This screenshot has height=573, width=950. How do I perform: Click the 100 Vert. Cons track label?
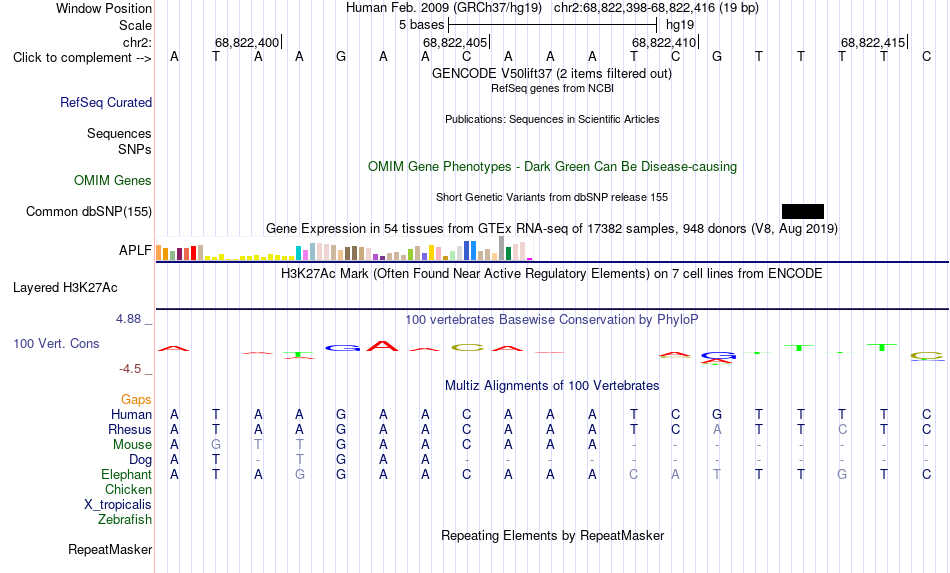click(56, 343)
